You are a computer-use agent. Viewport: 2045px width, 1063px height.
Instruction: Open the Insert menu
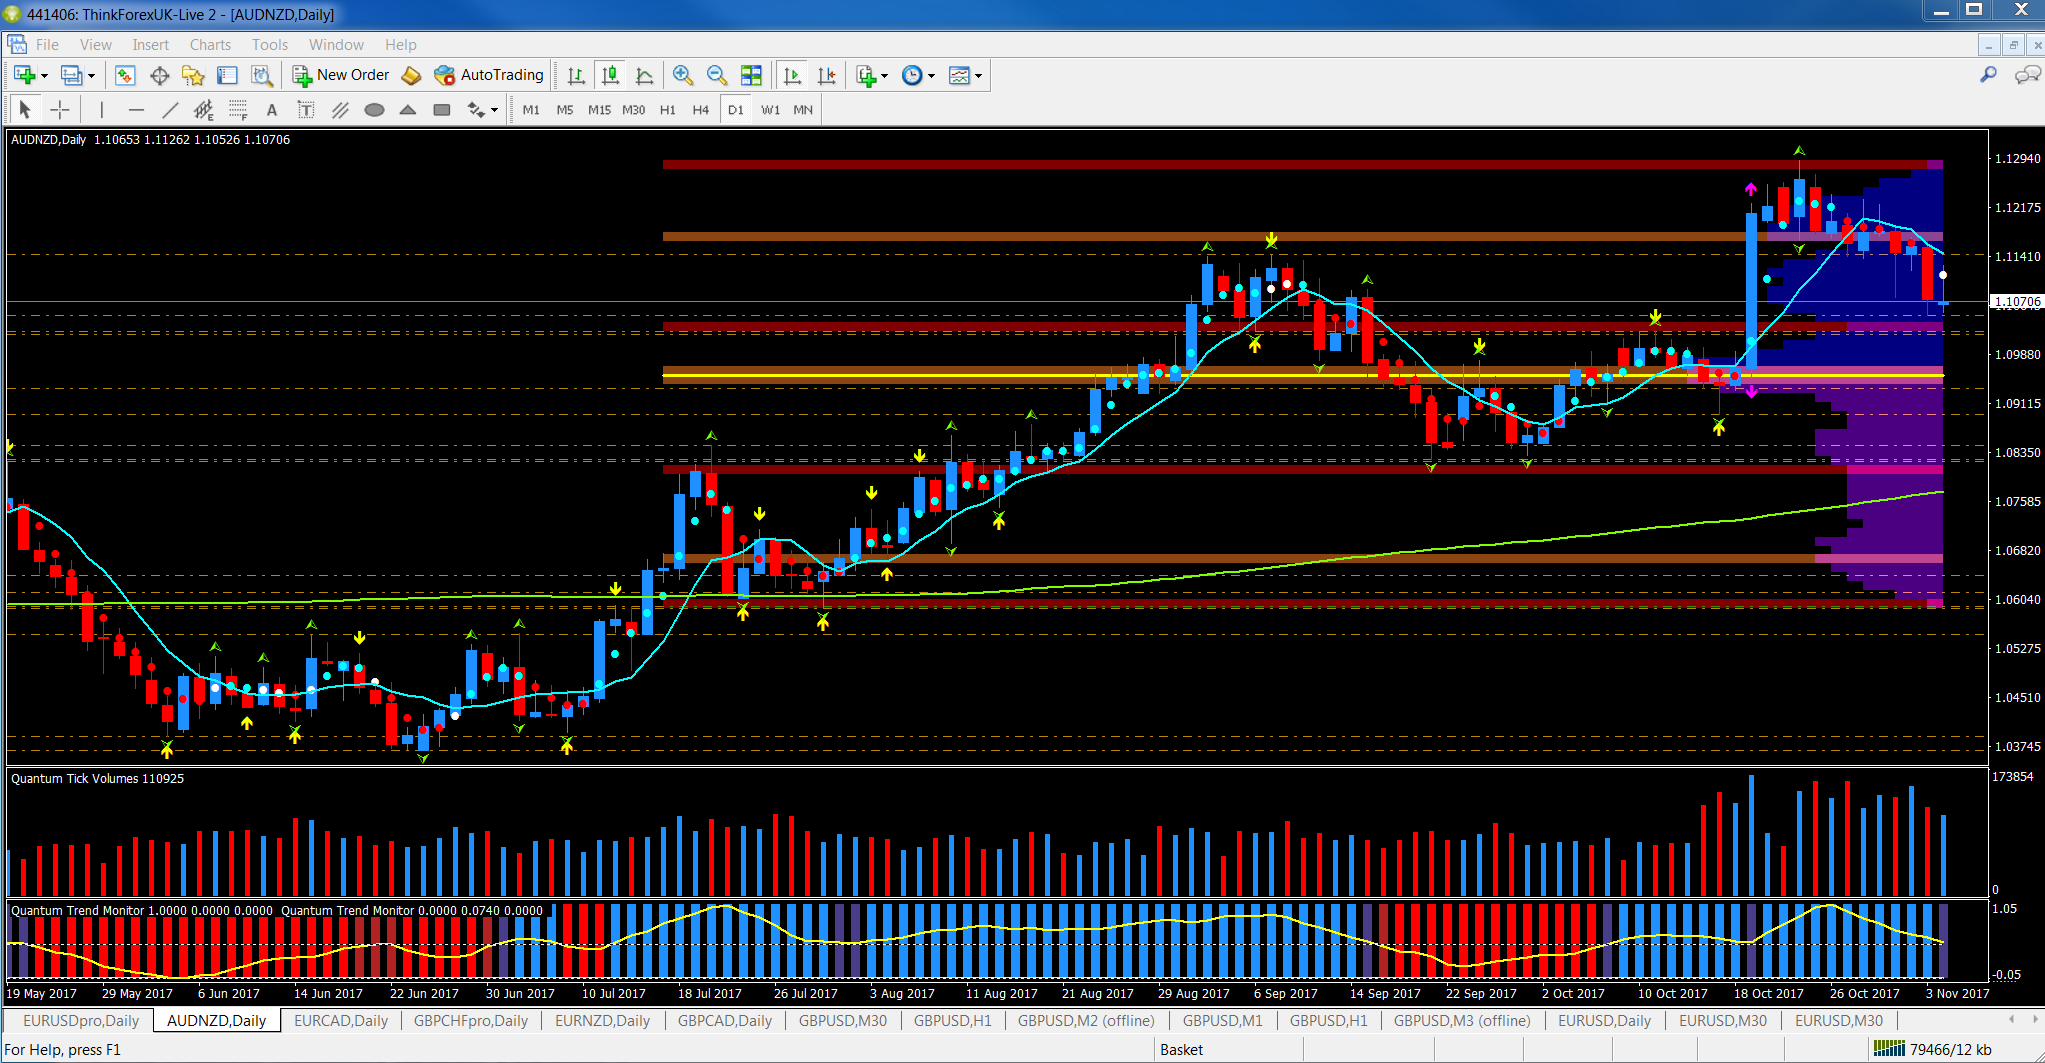[151, 45]
